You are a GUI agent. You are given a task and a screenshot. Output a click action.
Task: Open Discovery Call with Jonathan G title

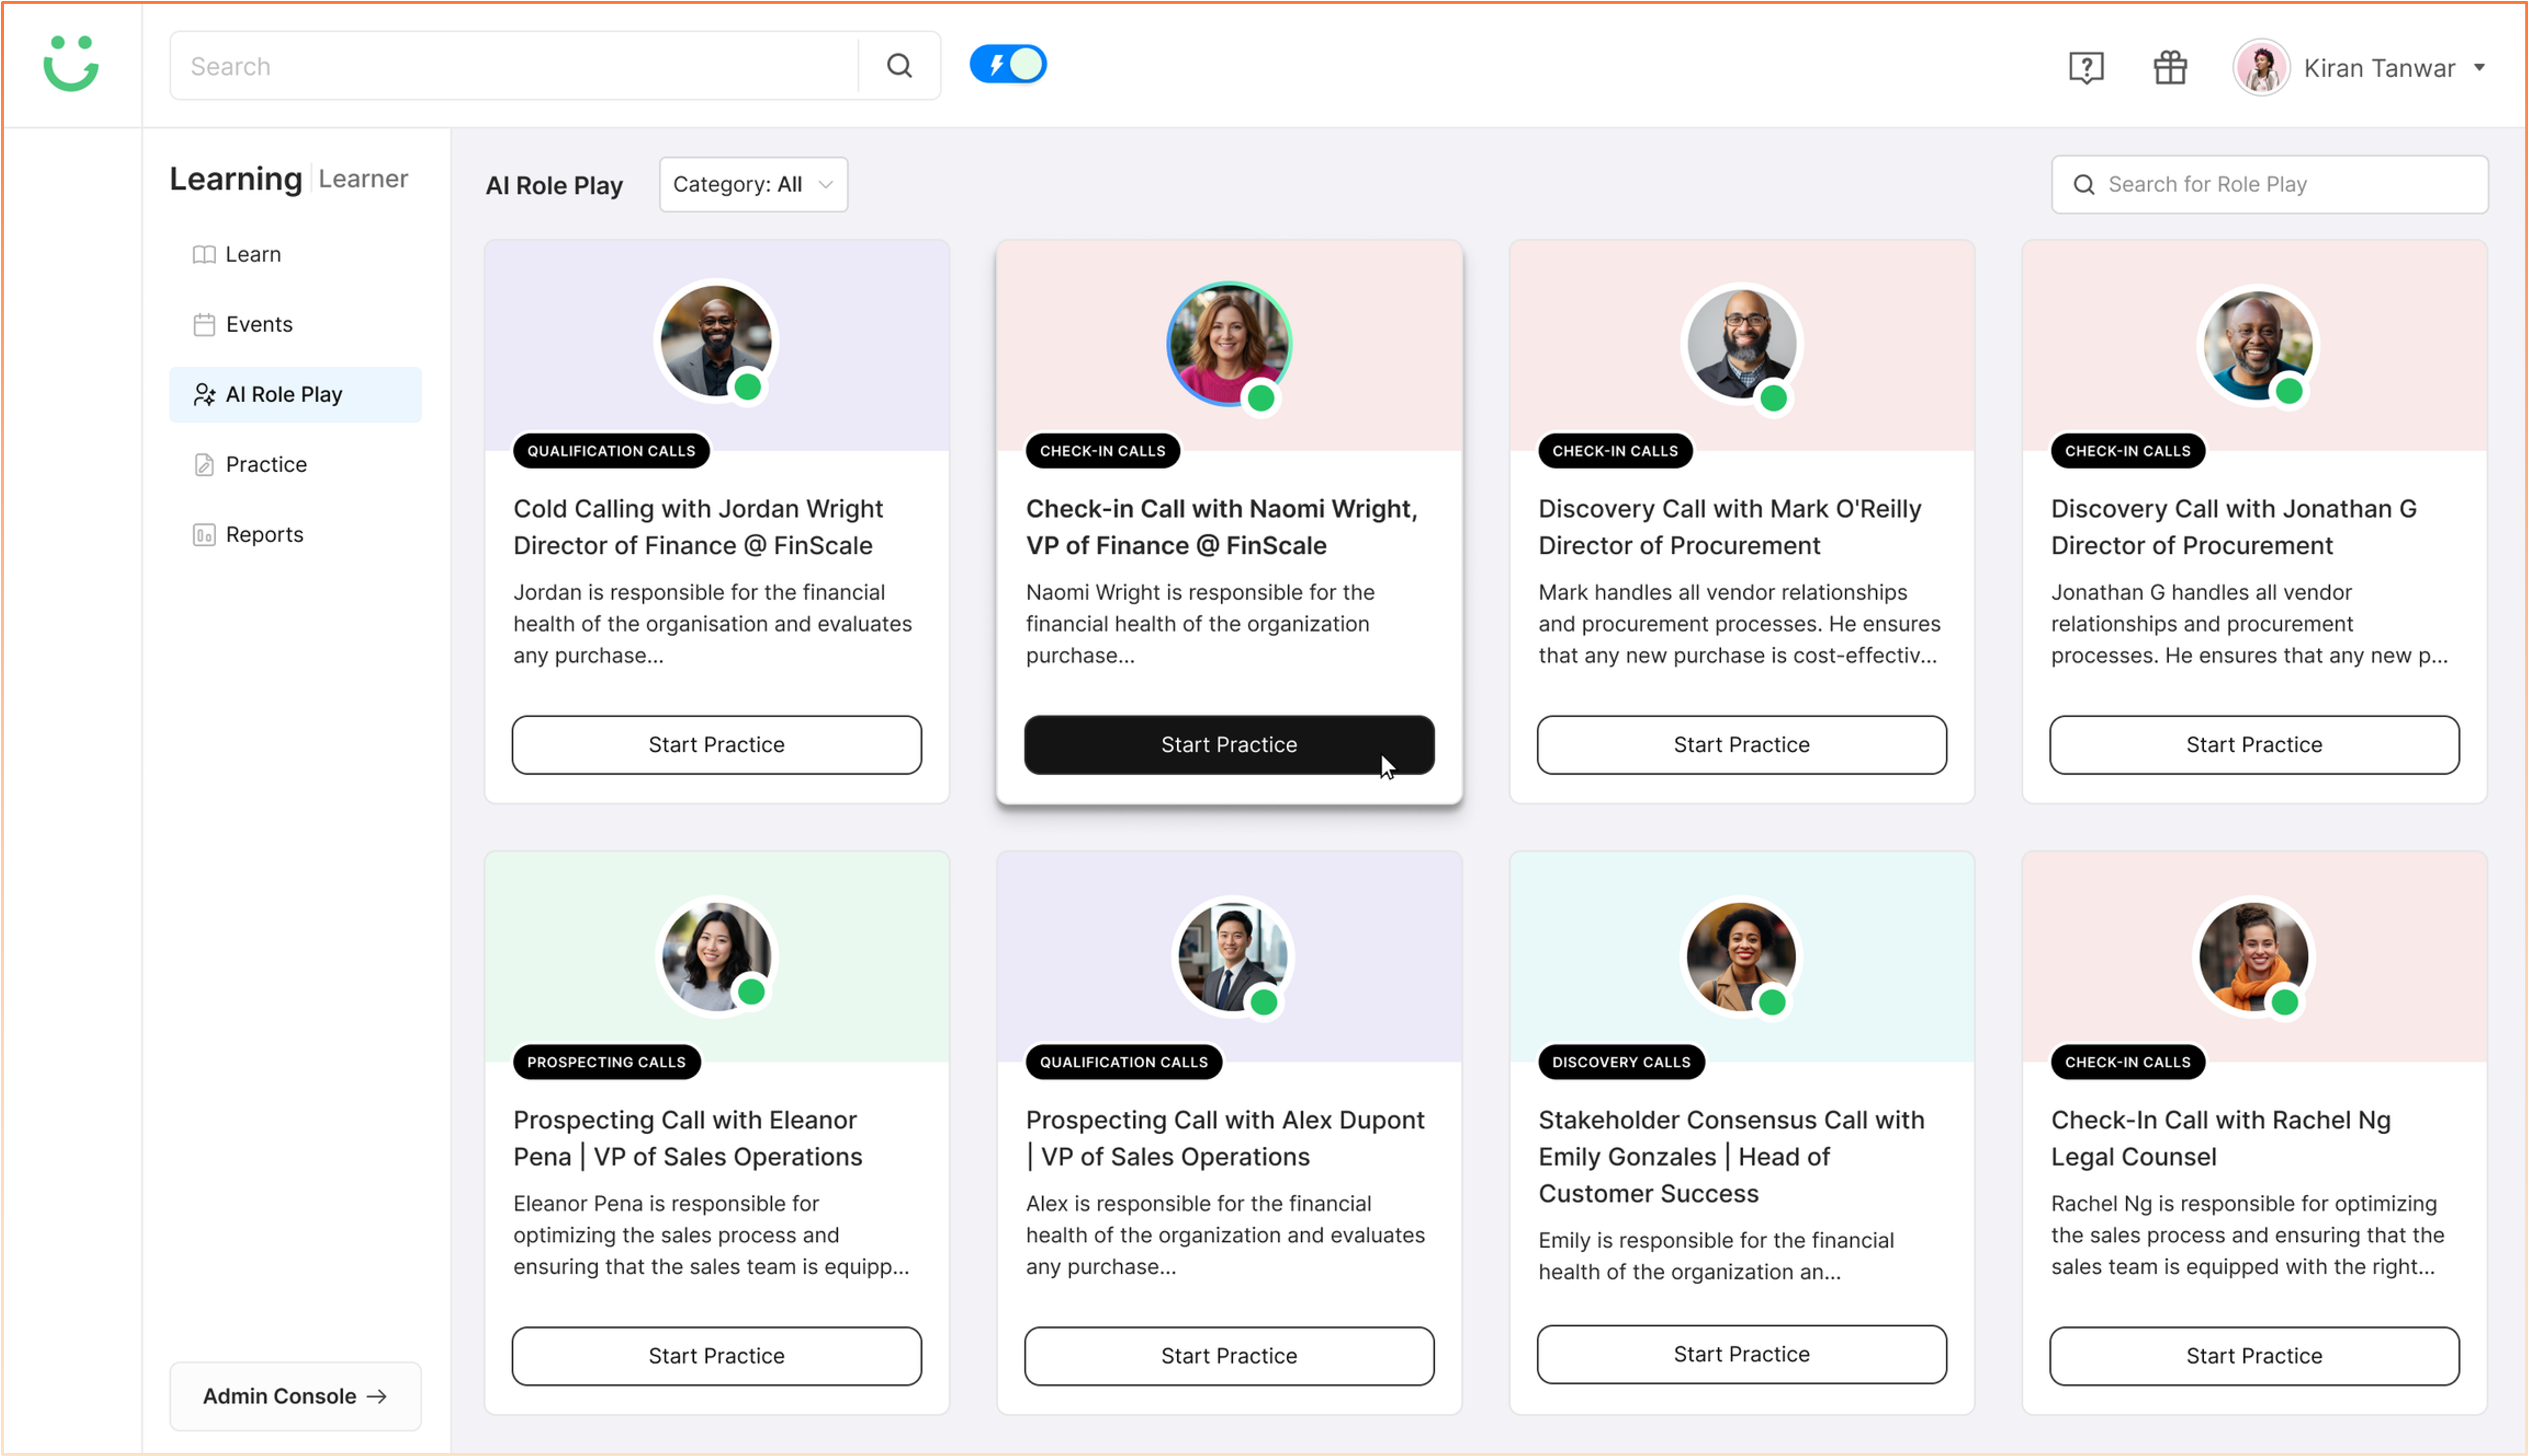2234,527
